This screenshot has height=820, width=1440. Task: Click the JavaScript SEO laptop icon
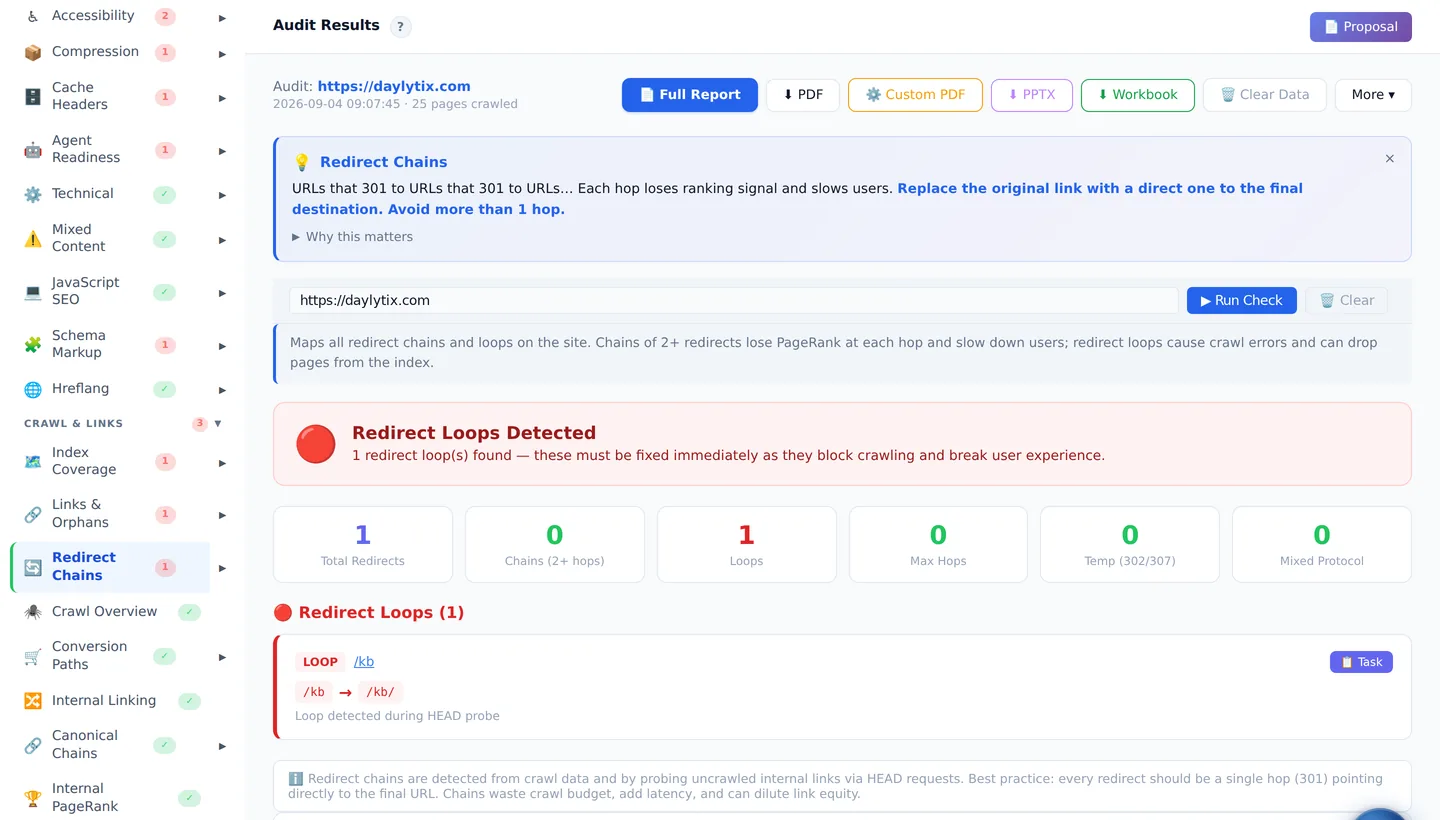coord(33,291)
